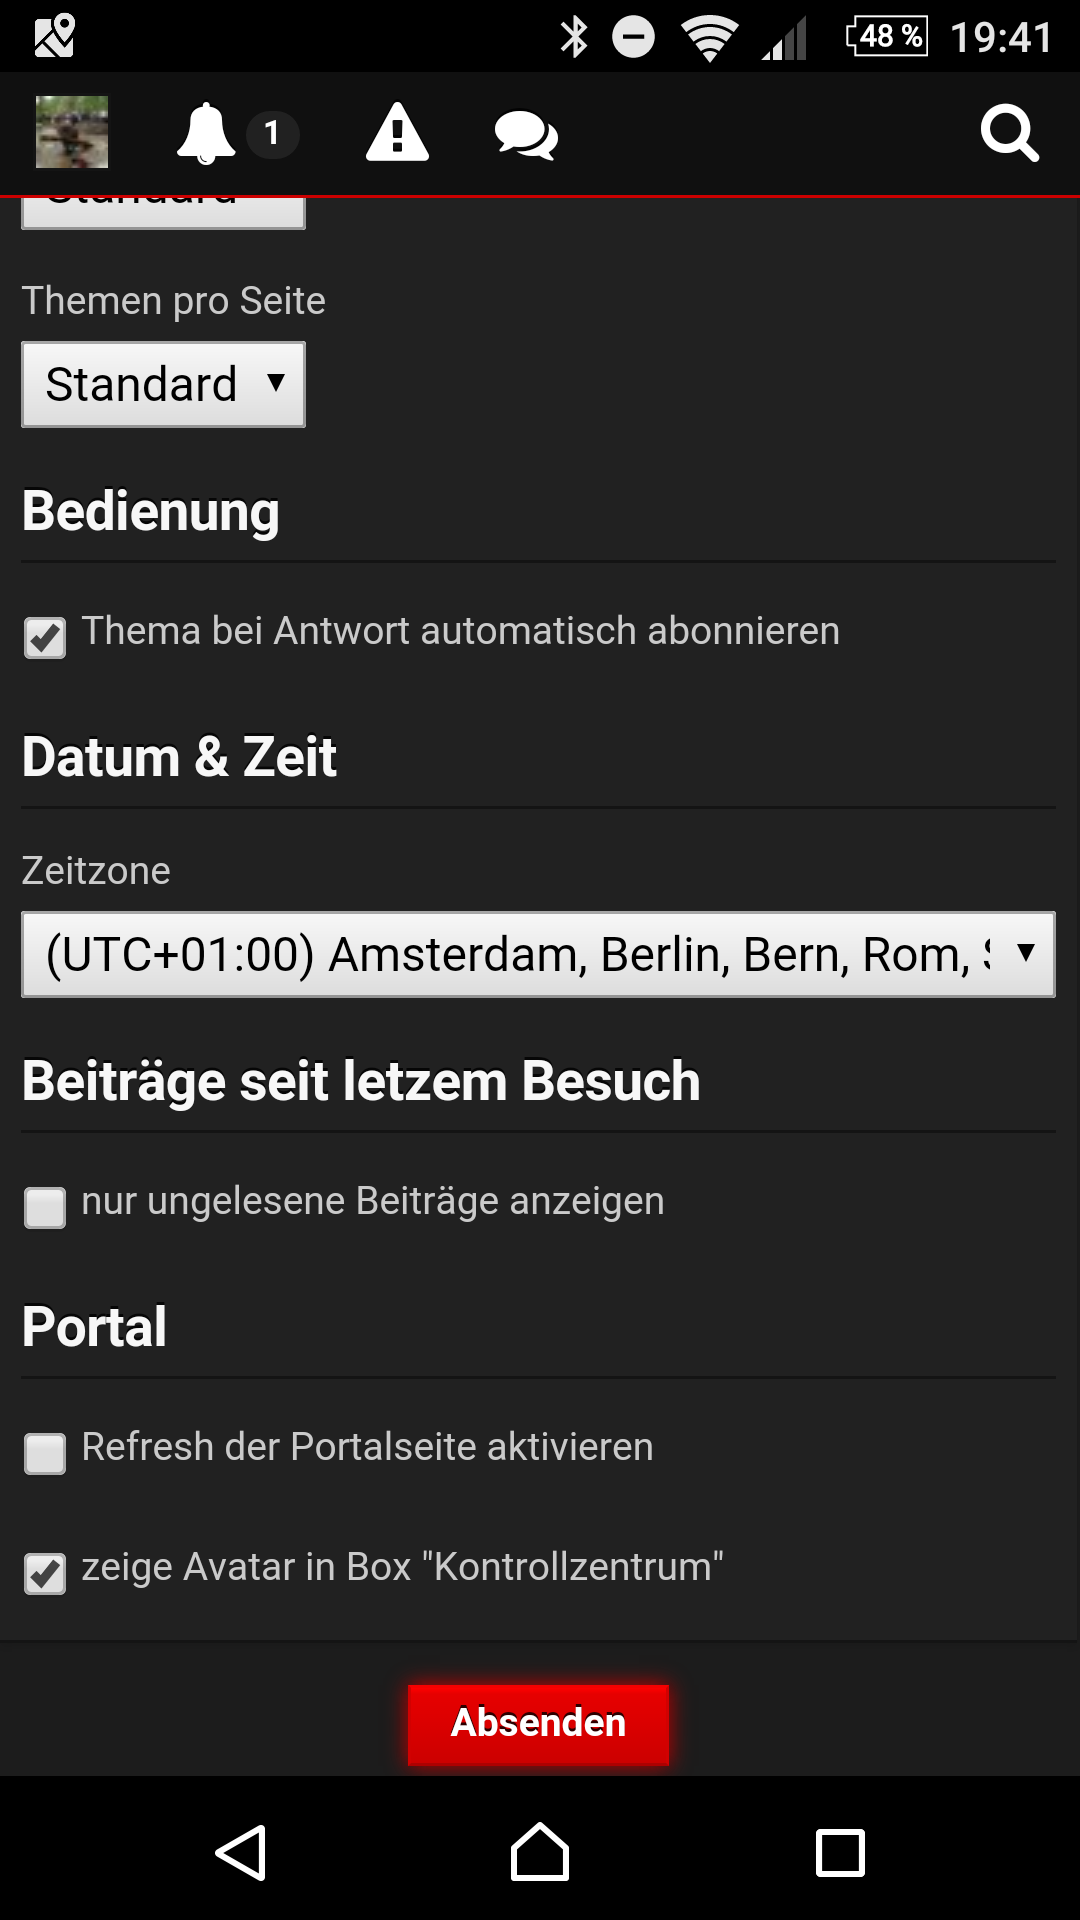
Task: Check 'Refresh der Portalseite aktivieren'
Action: [x=45, y=1453]
